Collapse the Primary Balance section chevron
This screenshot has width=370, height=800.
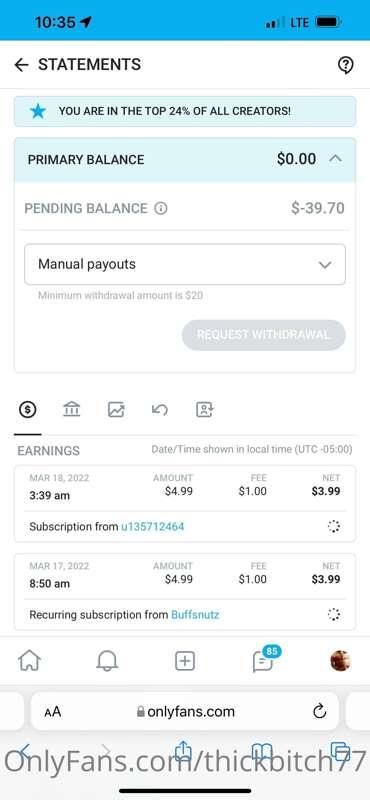point(335,159)
